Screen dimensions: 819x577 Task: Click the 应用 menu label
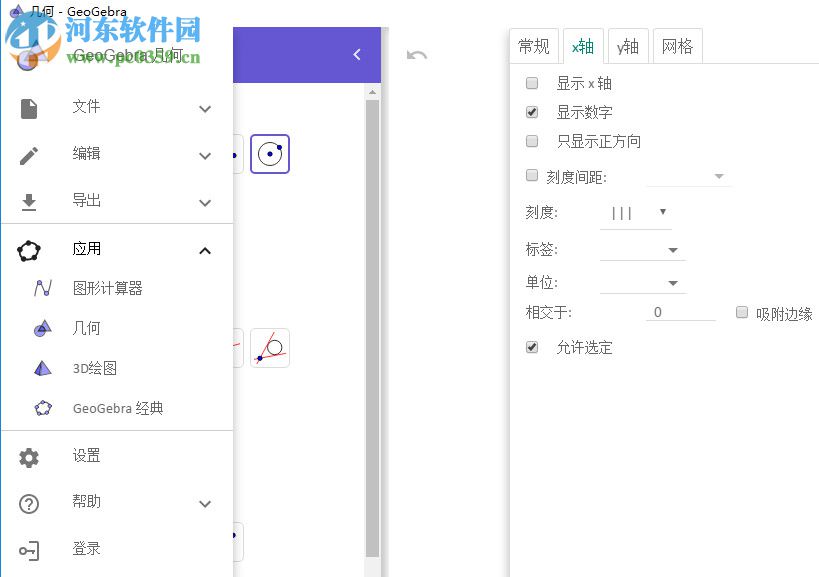point(87,249)
